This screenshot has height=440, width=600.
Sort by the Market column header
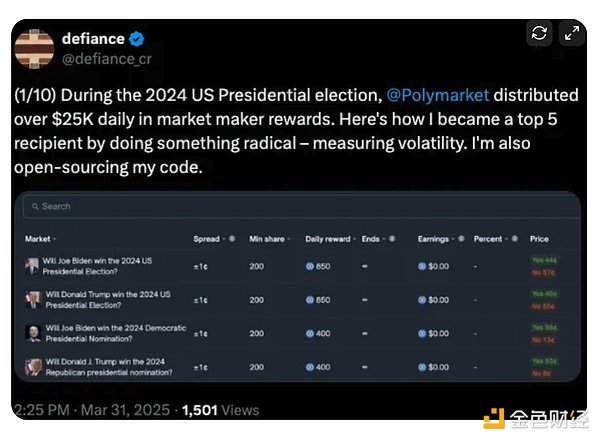point(39,239)
